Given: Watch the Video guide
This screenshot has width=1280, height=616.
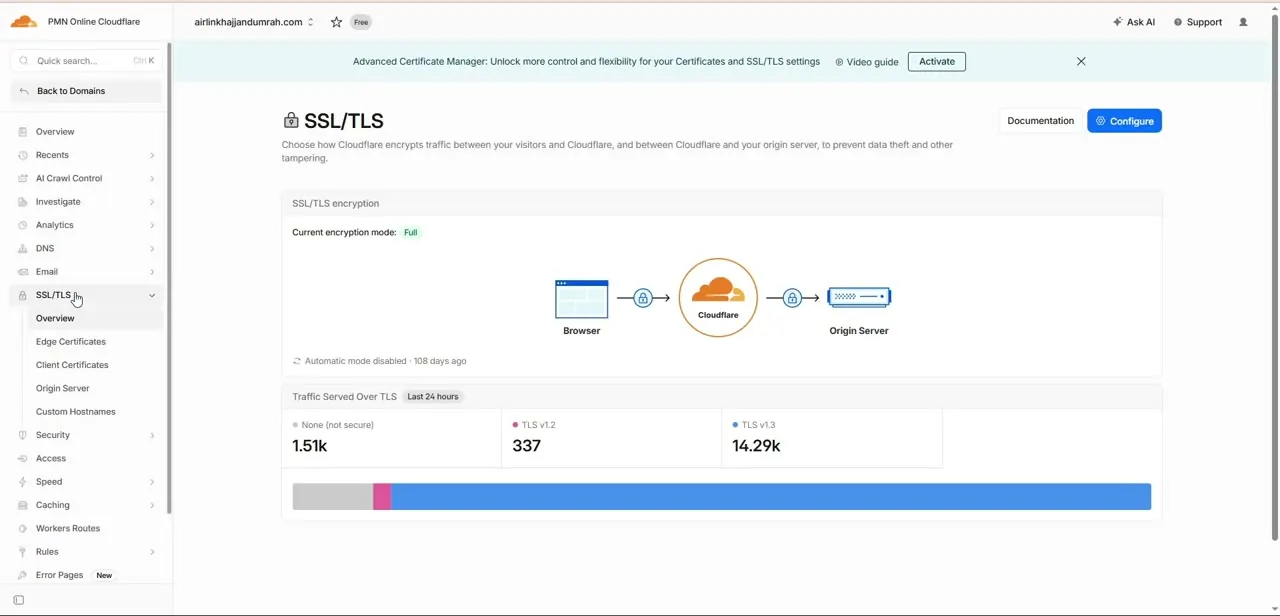Looking at the screenshot, I should tap(867, 62).
